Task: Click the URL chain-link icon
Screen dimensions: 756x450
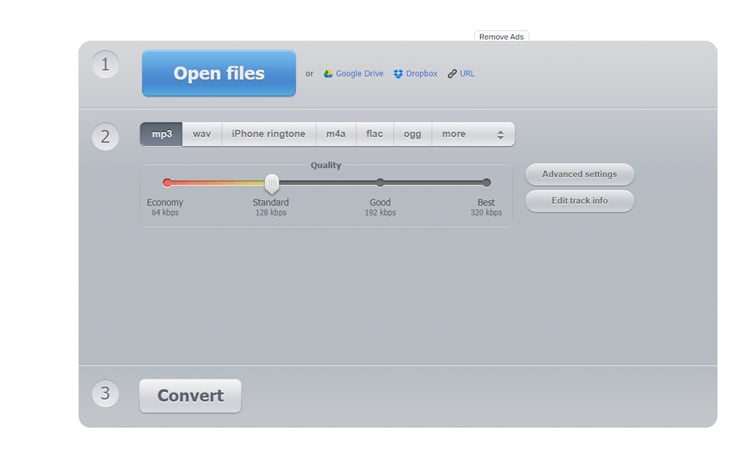Action: [x=452, y=74]
